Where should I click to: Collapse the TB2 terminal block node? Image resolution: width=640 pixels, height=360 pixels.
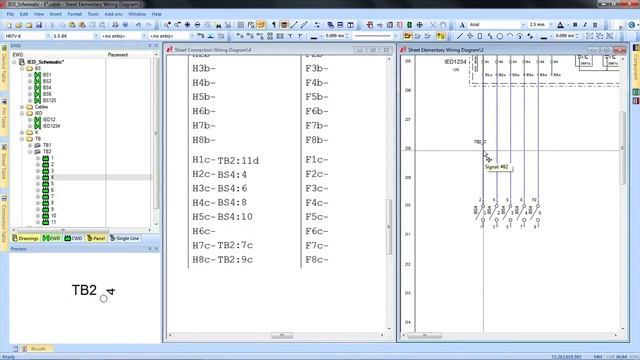click(x=30, y=152)
